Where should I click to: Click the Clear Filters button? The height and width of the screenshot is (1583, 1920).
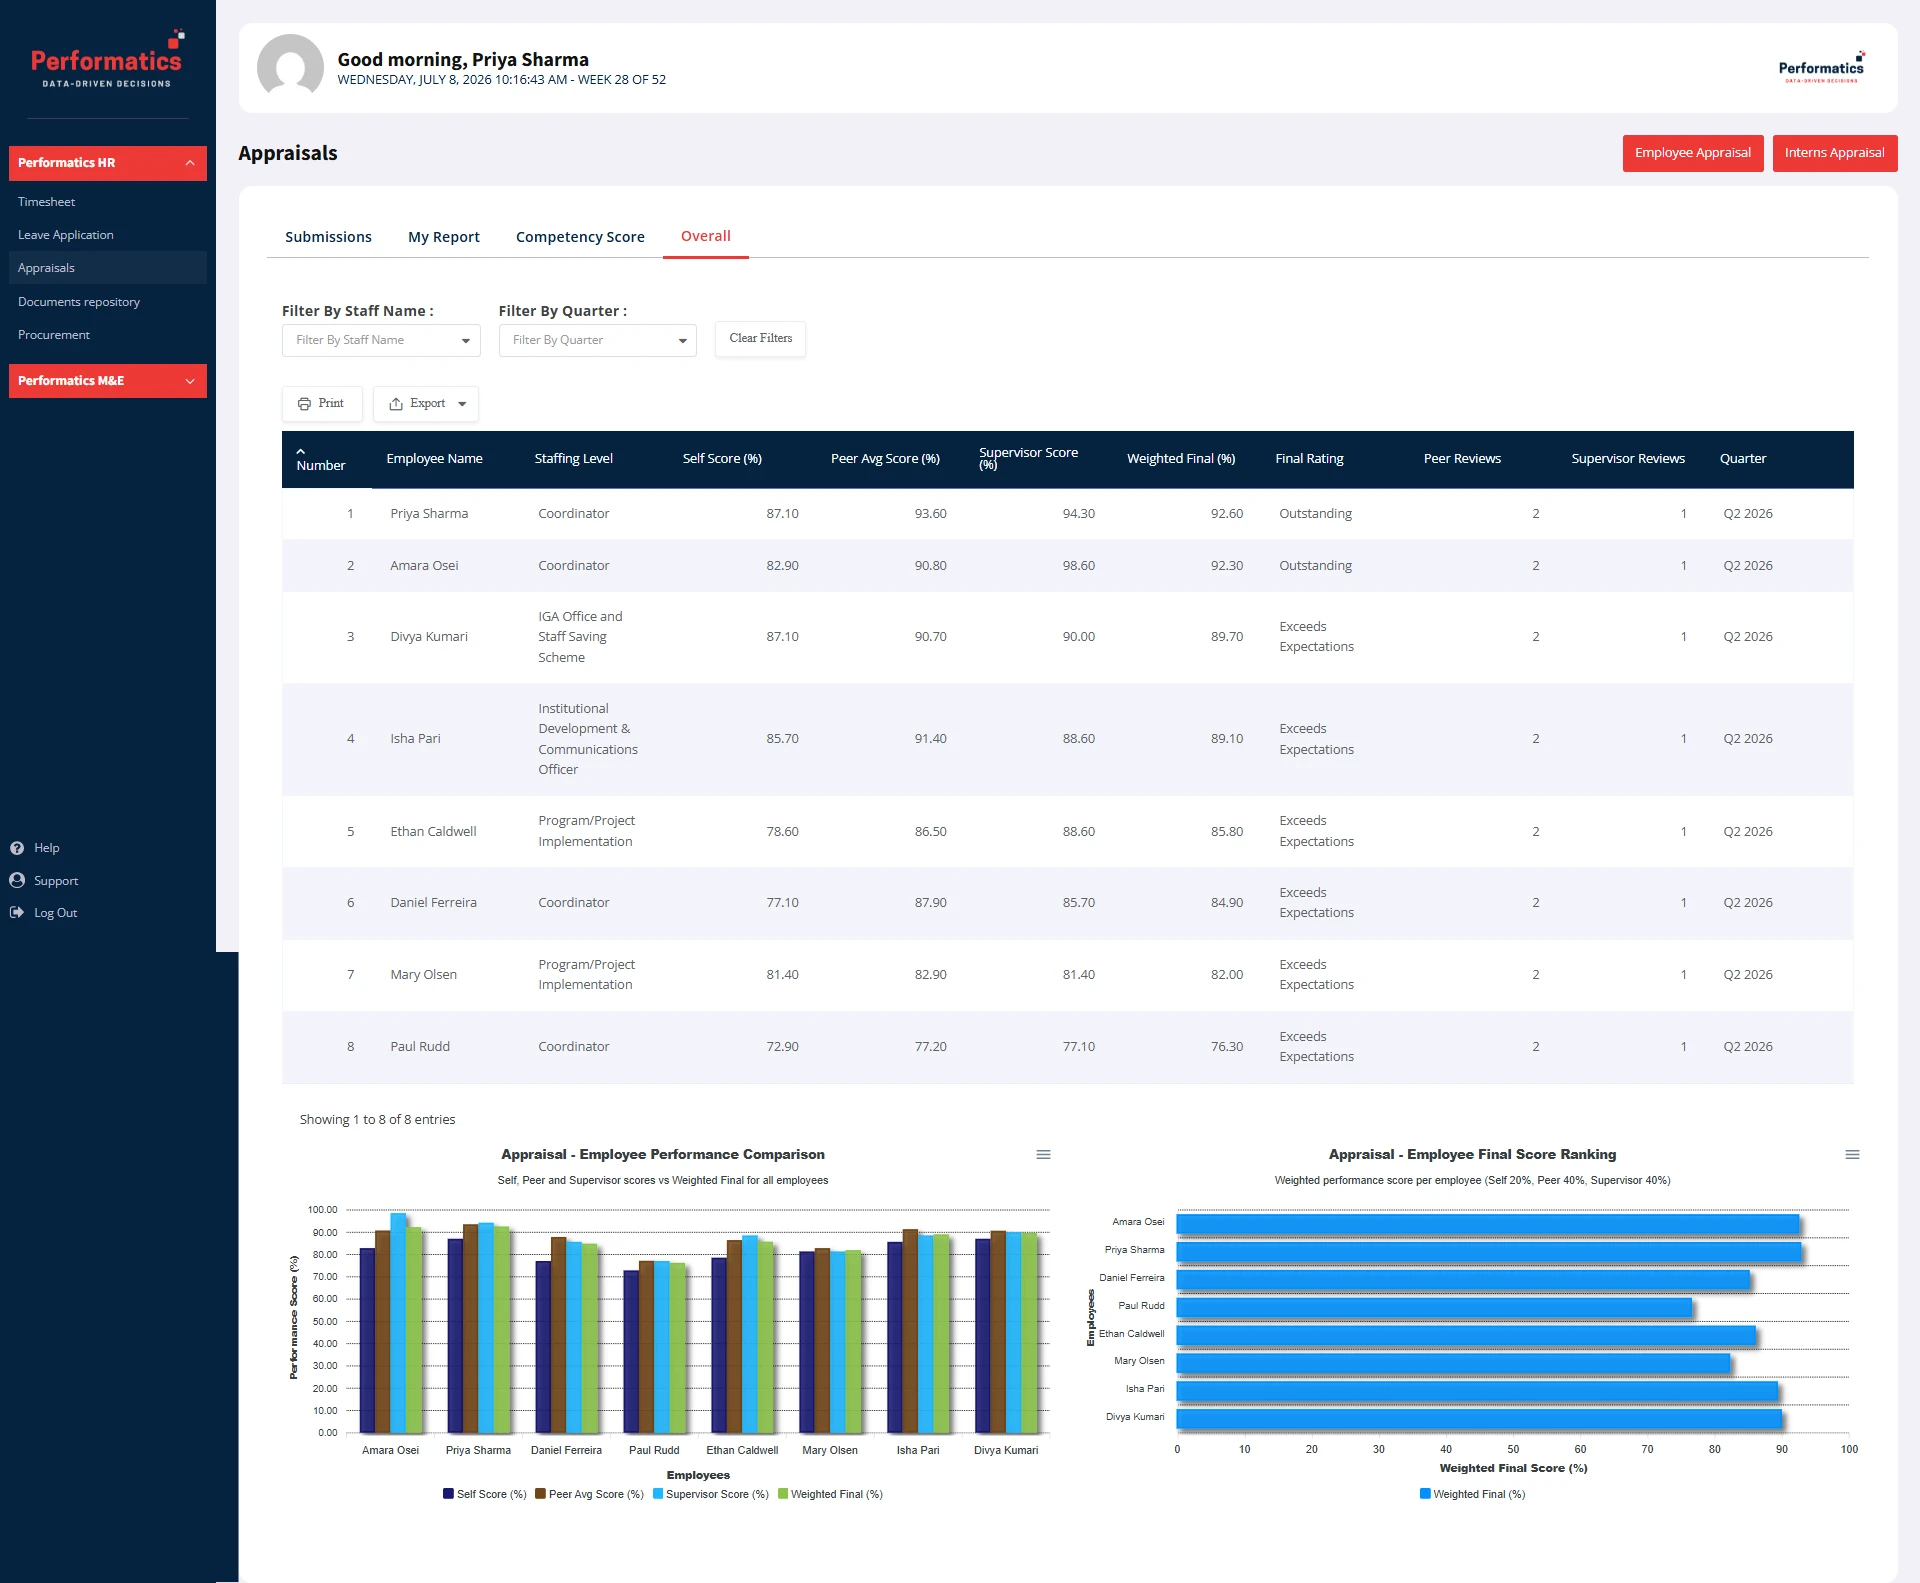[x=760, y=339]
